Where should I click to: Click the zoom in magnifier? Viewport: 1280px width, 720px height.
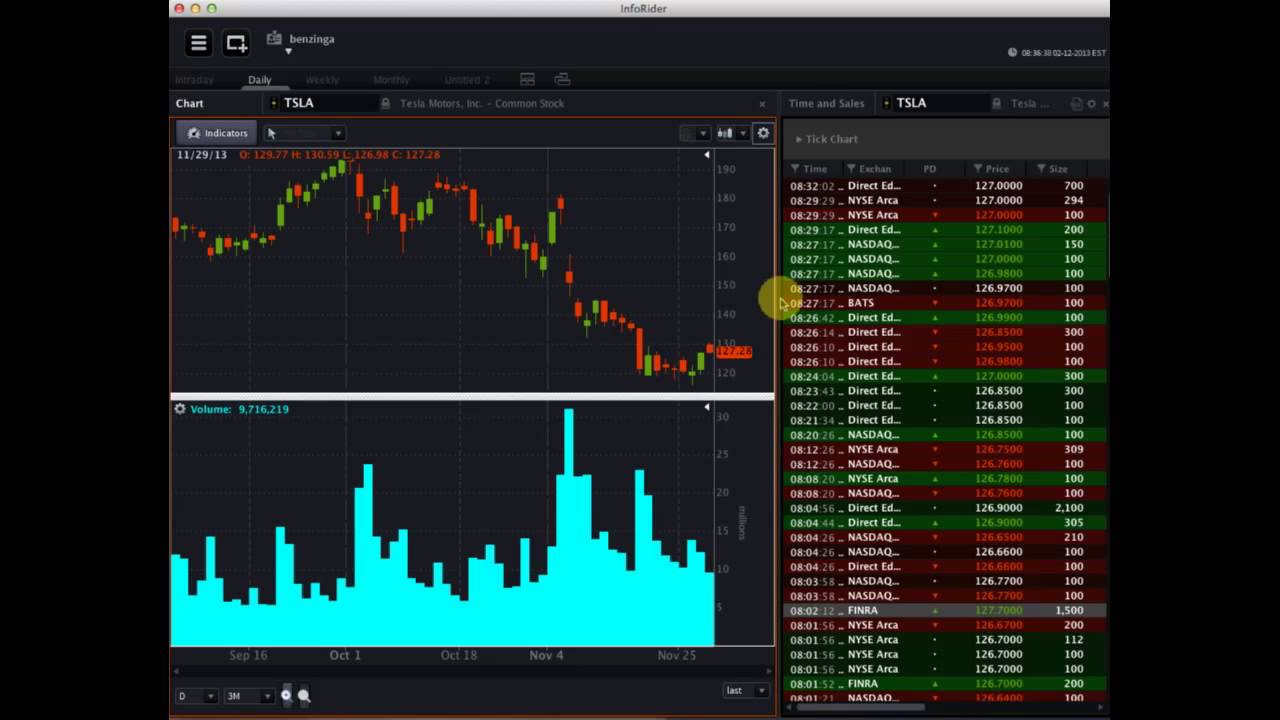point(286,695)
